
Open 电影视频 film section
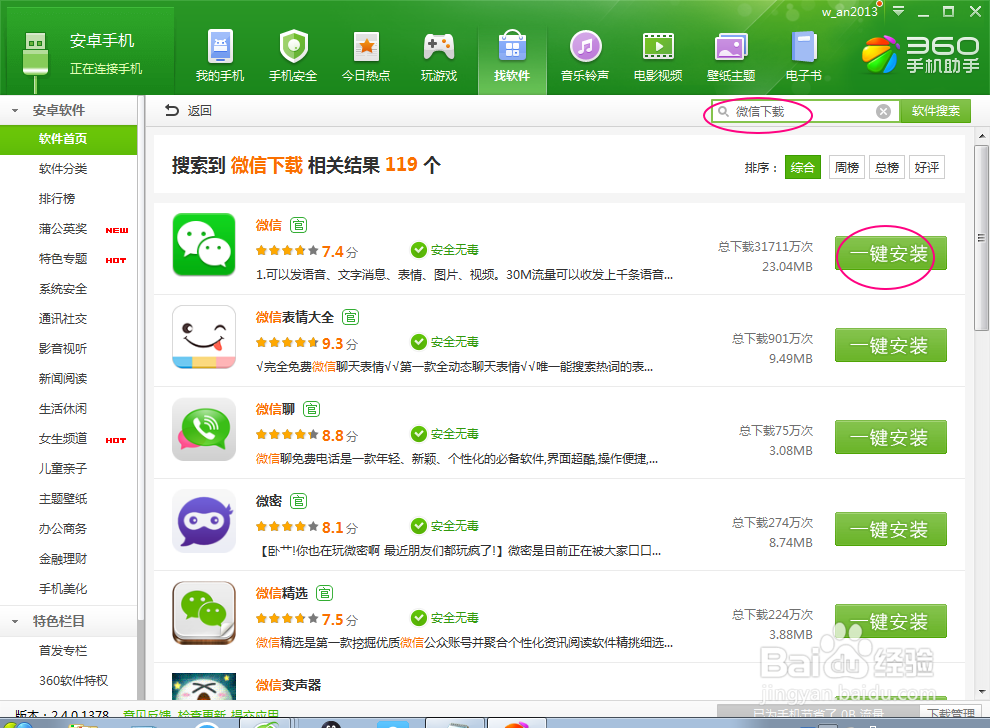click(x=658, y=56)
